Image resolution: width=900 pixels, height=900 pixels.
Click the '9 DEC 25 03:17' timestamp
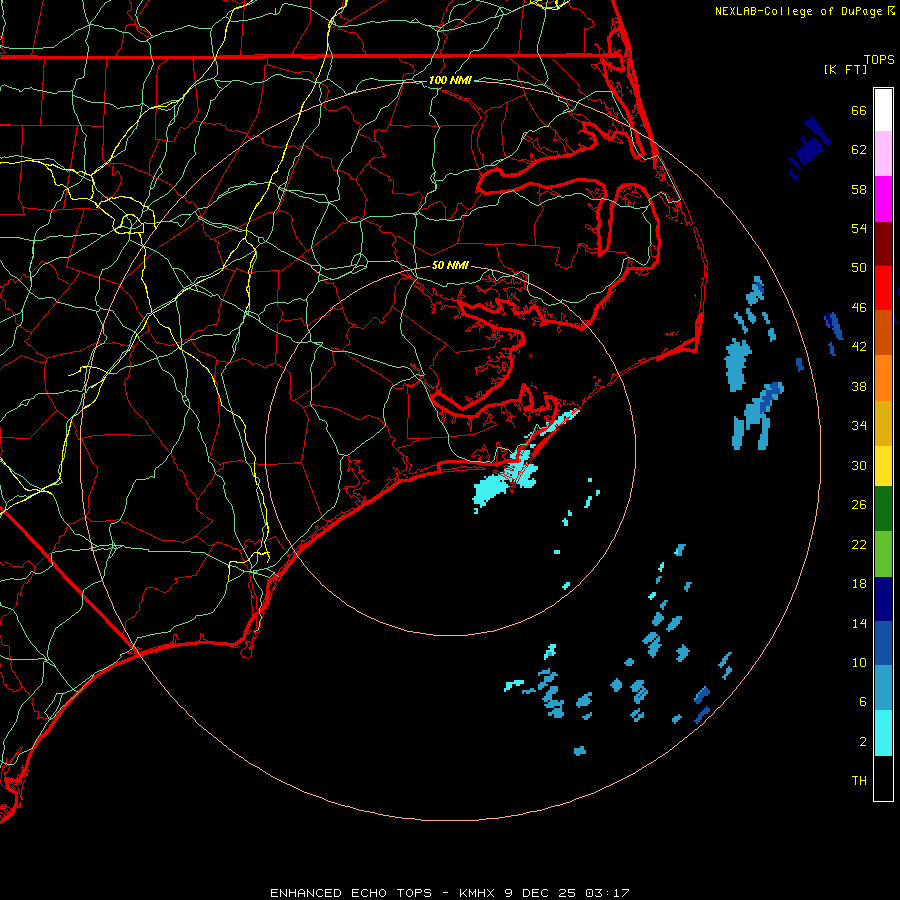567,893
